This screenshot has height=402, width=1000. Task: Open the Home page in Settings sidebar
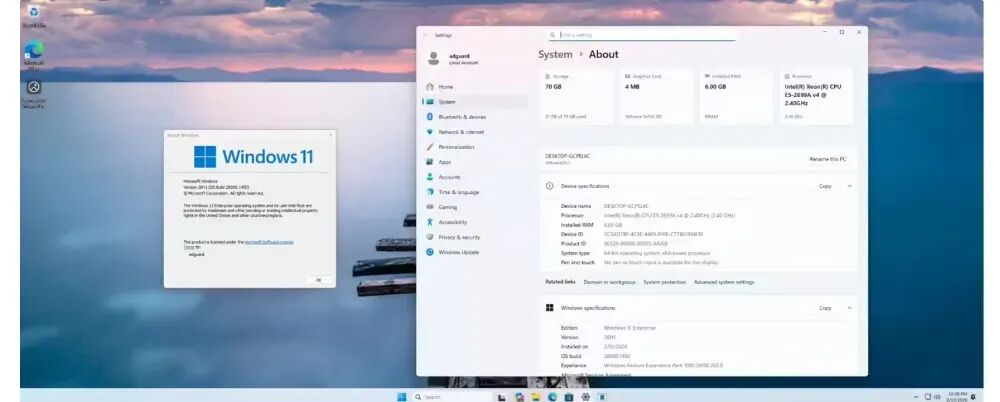[475, 87]
